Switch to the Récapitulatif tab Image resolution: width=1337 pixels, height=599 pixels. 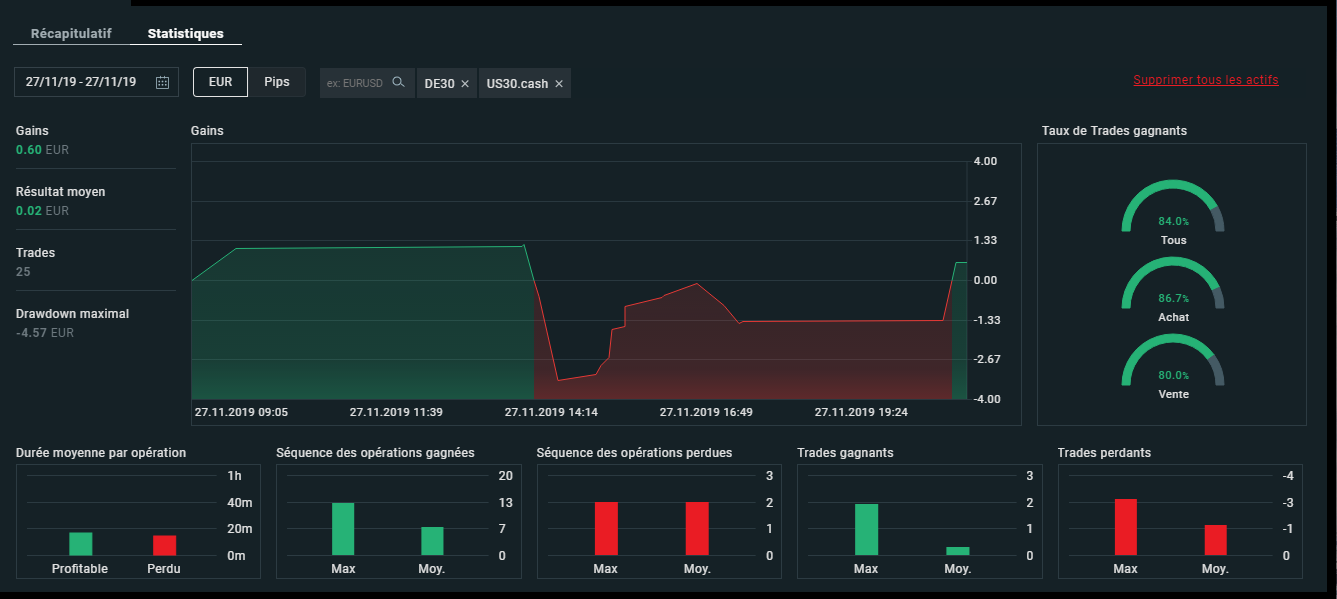point(71,33)
